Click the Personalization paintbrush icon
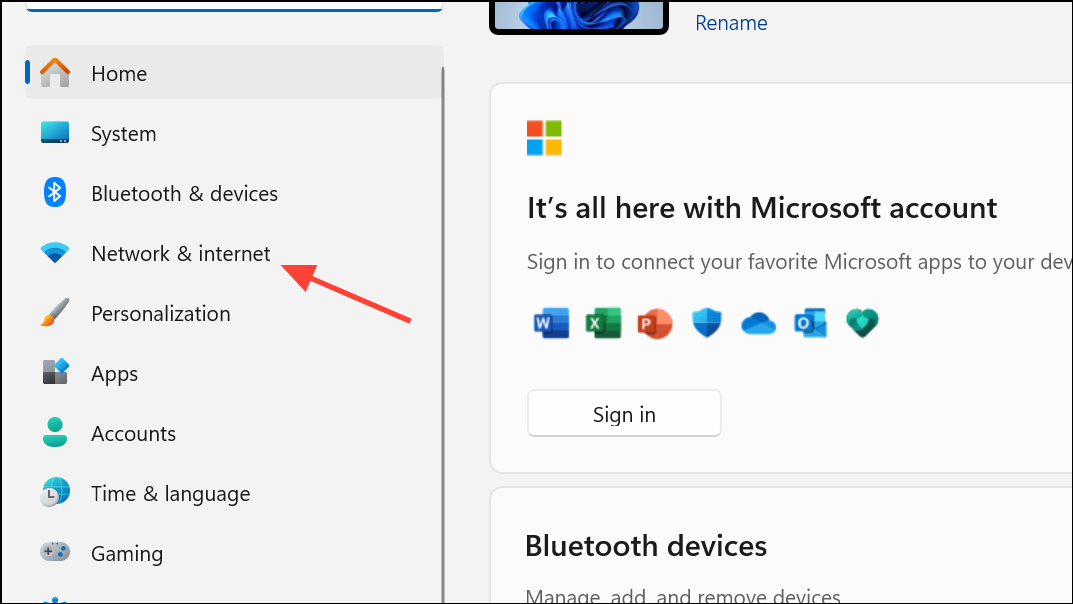Viewport: 1073px width, 604px height. coord(55,312)
